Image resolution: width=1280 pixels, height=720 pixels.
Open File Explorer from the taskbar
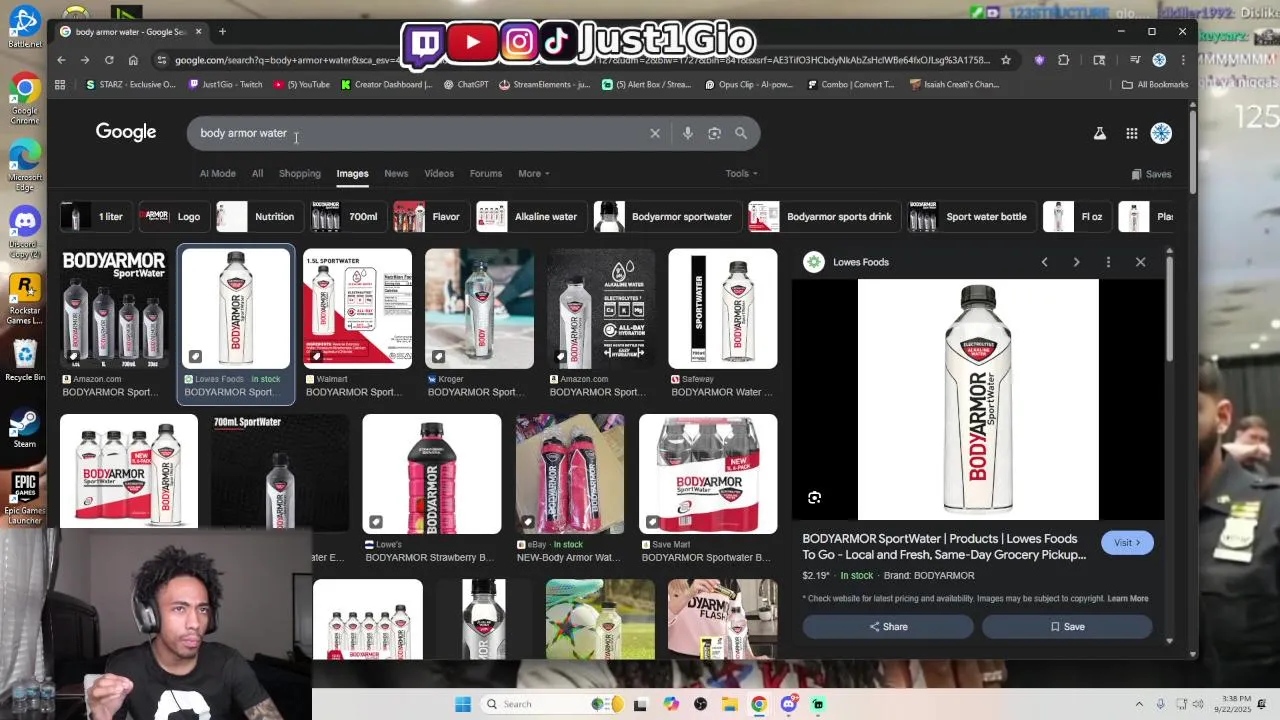pyautogui.click(x=730, y=704)
